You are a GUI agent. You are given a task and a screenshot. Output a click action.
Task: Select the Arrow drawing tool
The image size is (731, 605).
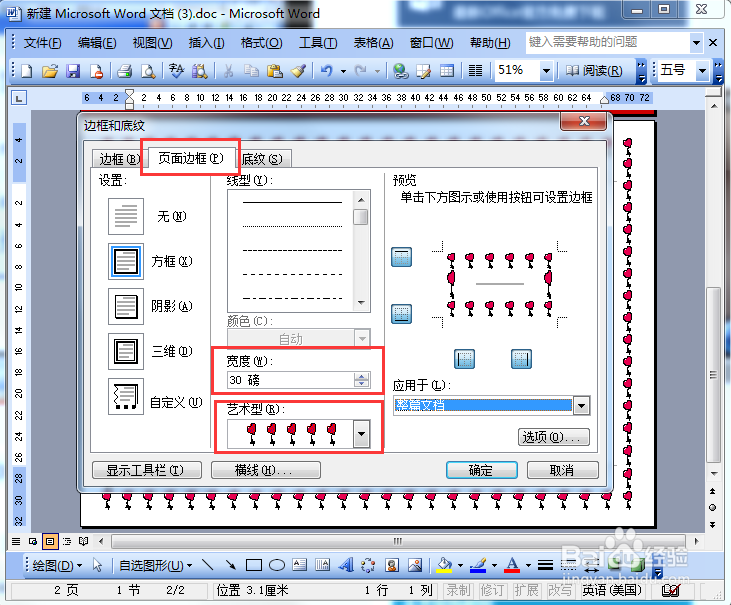(230, 565)
